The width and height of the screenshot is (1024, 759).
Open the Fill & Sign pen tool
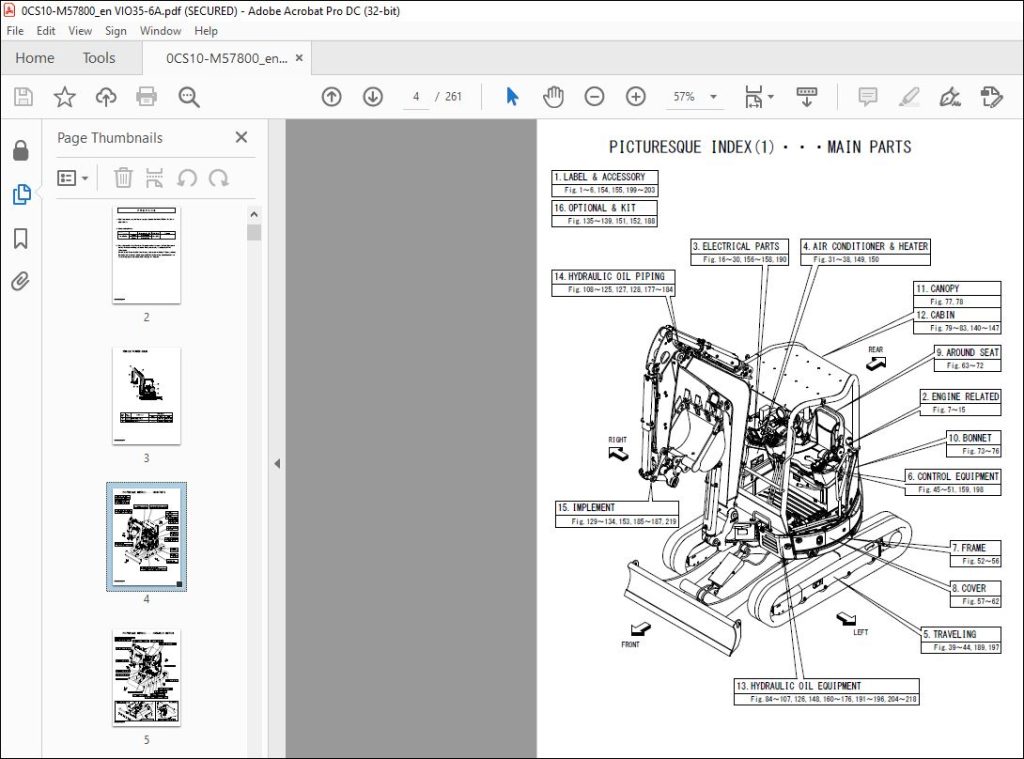[x=950, y=97]
